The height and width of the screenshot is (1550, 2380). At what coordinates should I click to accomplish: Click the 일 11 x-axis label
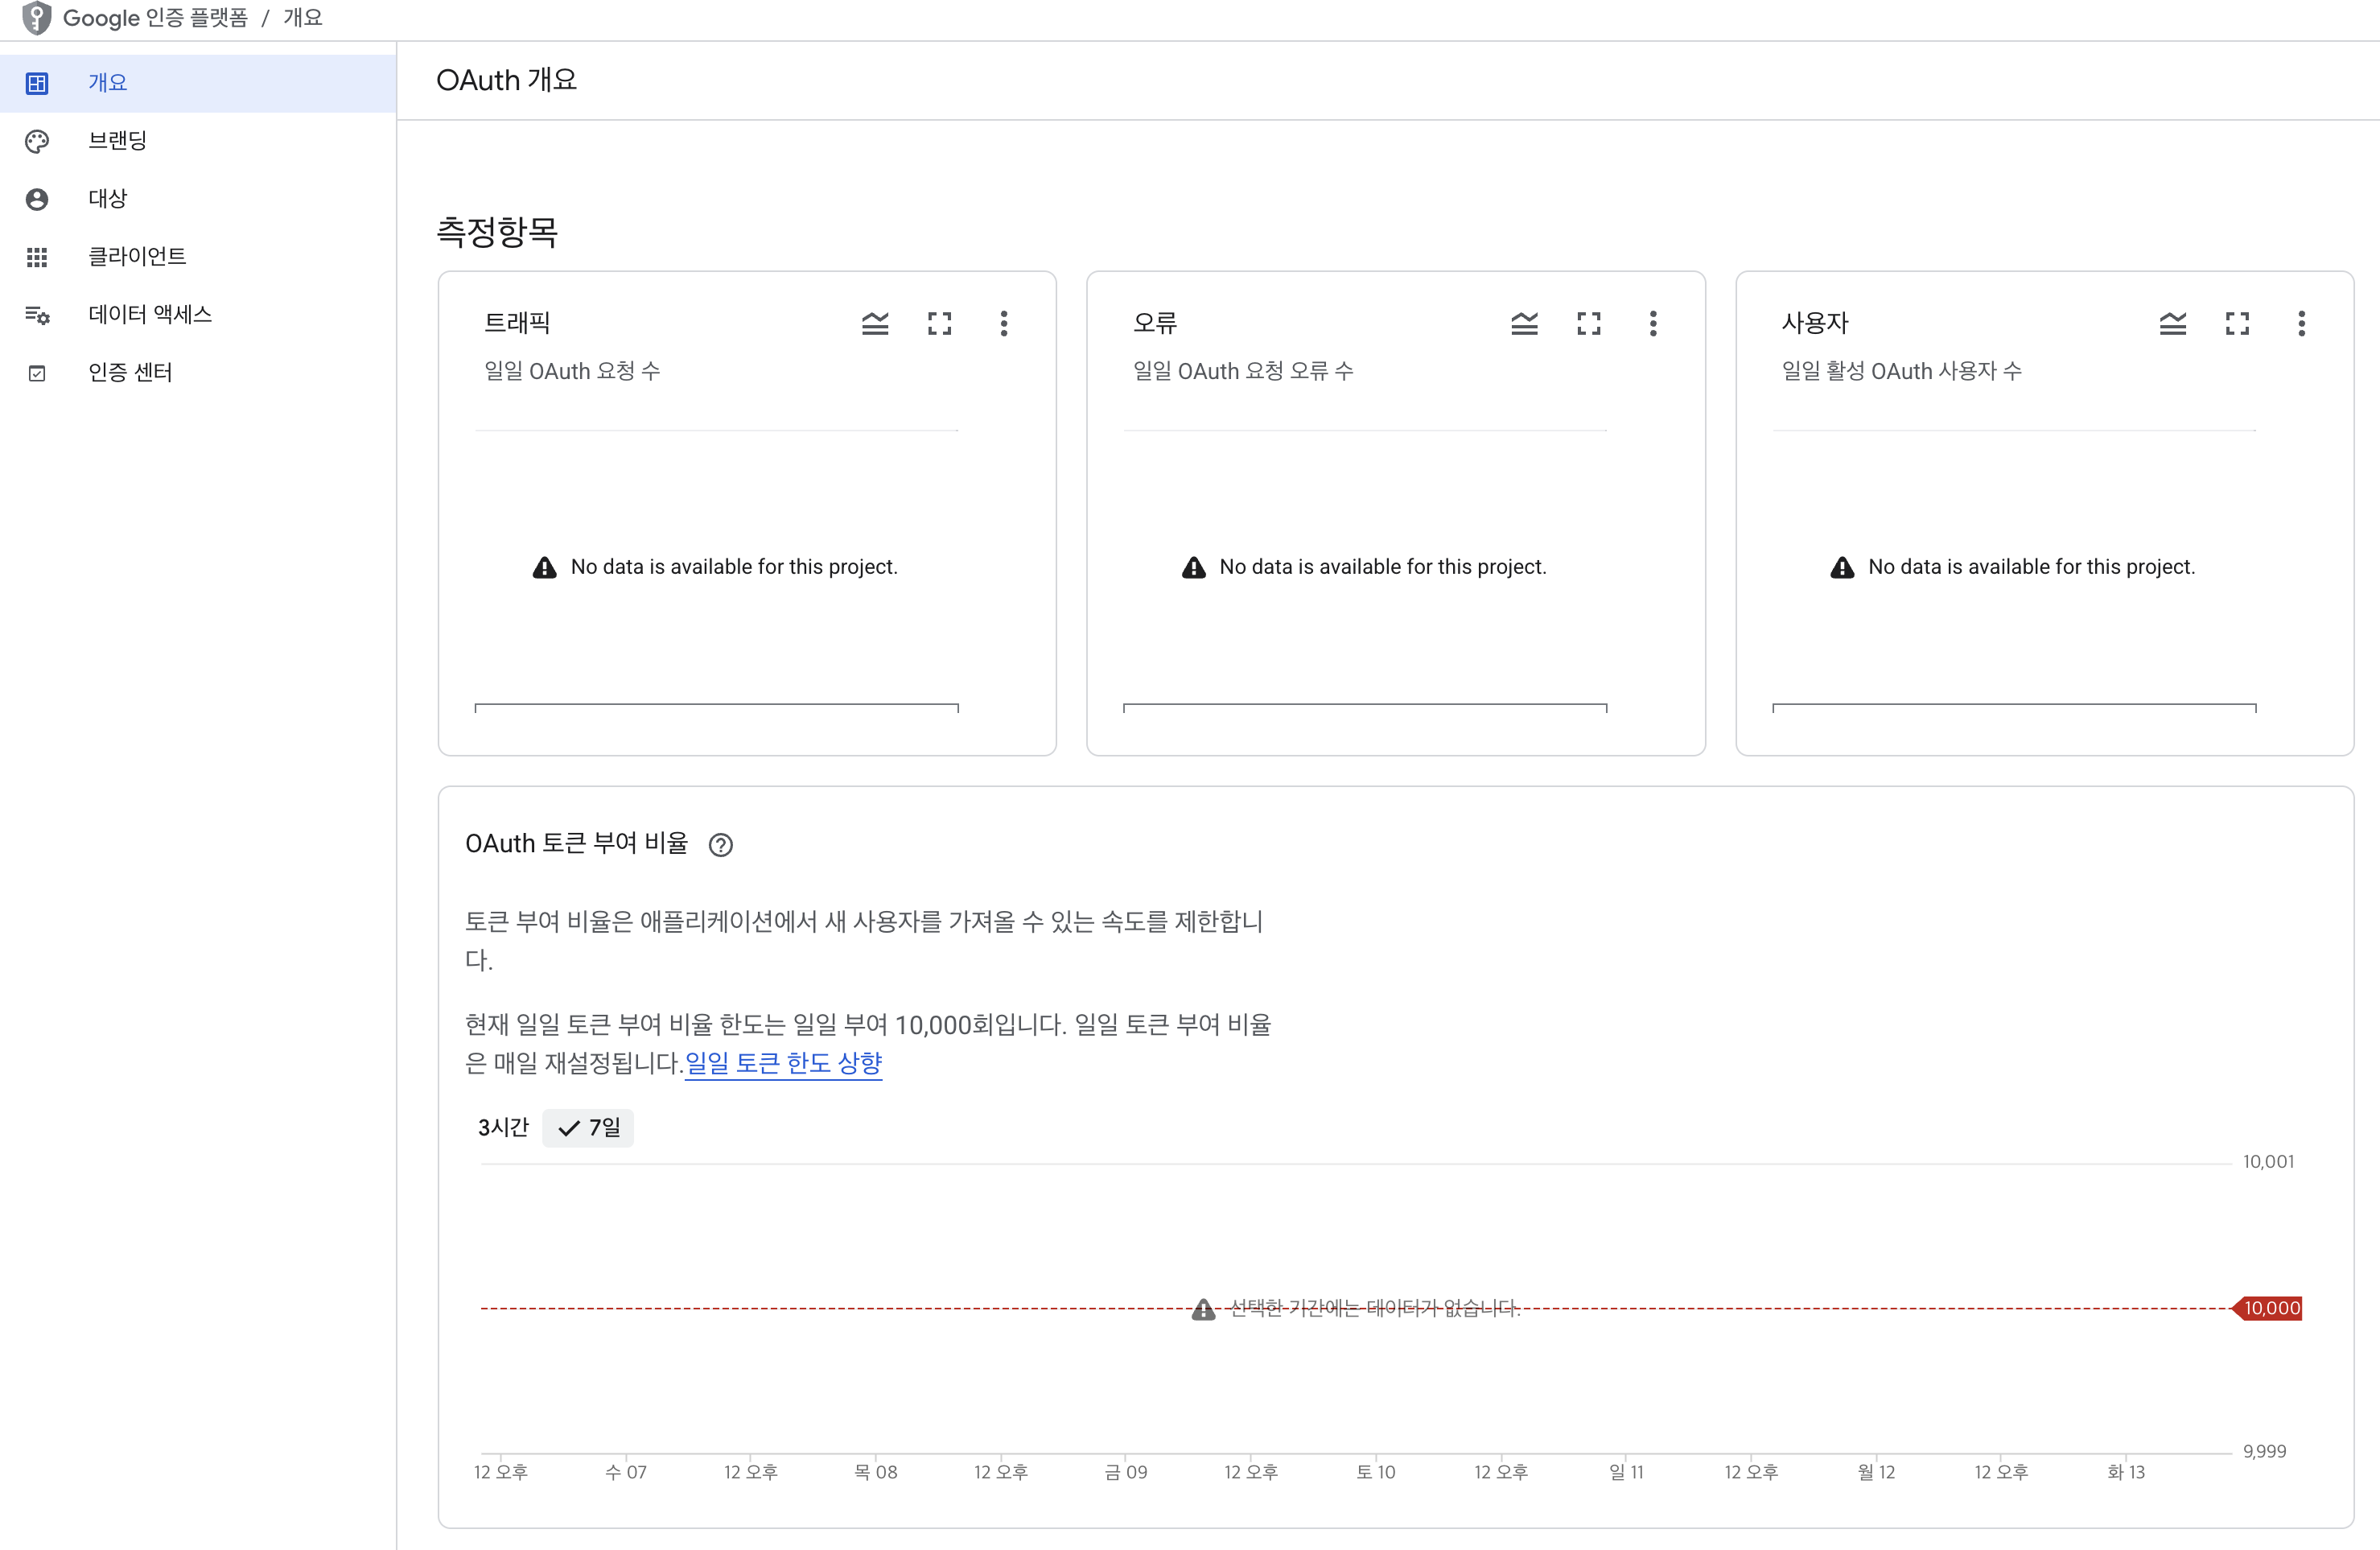point(1626,1472)
